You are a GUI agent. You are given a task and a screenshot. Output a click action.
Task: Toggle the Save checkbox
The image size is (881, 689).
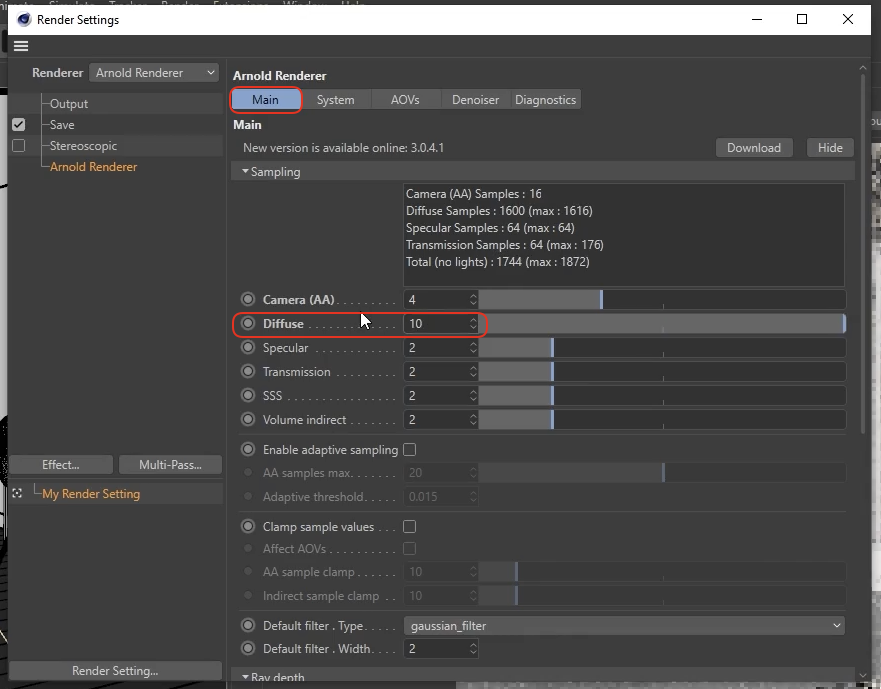(19, 125)
